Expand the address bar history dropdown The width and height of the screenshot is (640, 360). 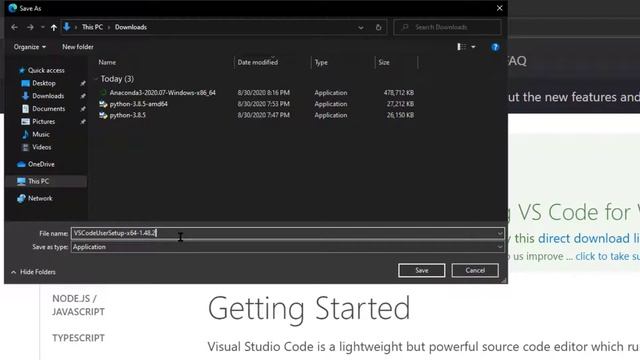361,27
